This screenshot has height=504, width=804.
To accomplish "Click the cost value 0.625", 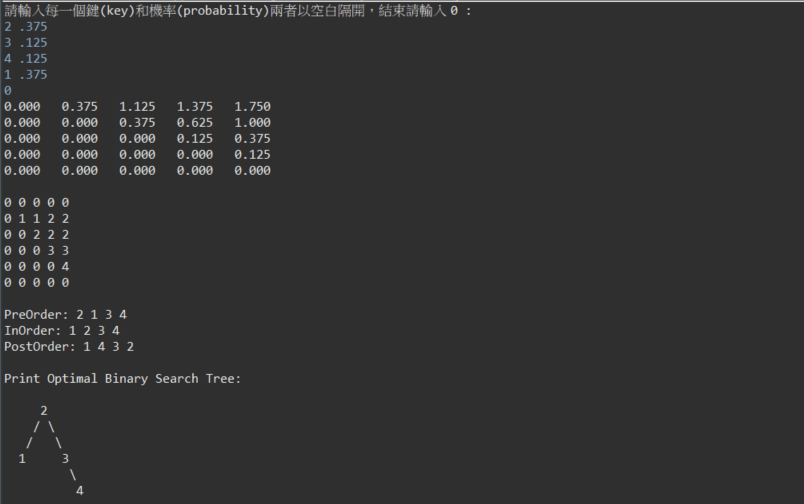I will click(x=195, y=123).
